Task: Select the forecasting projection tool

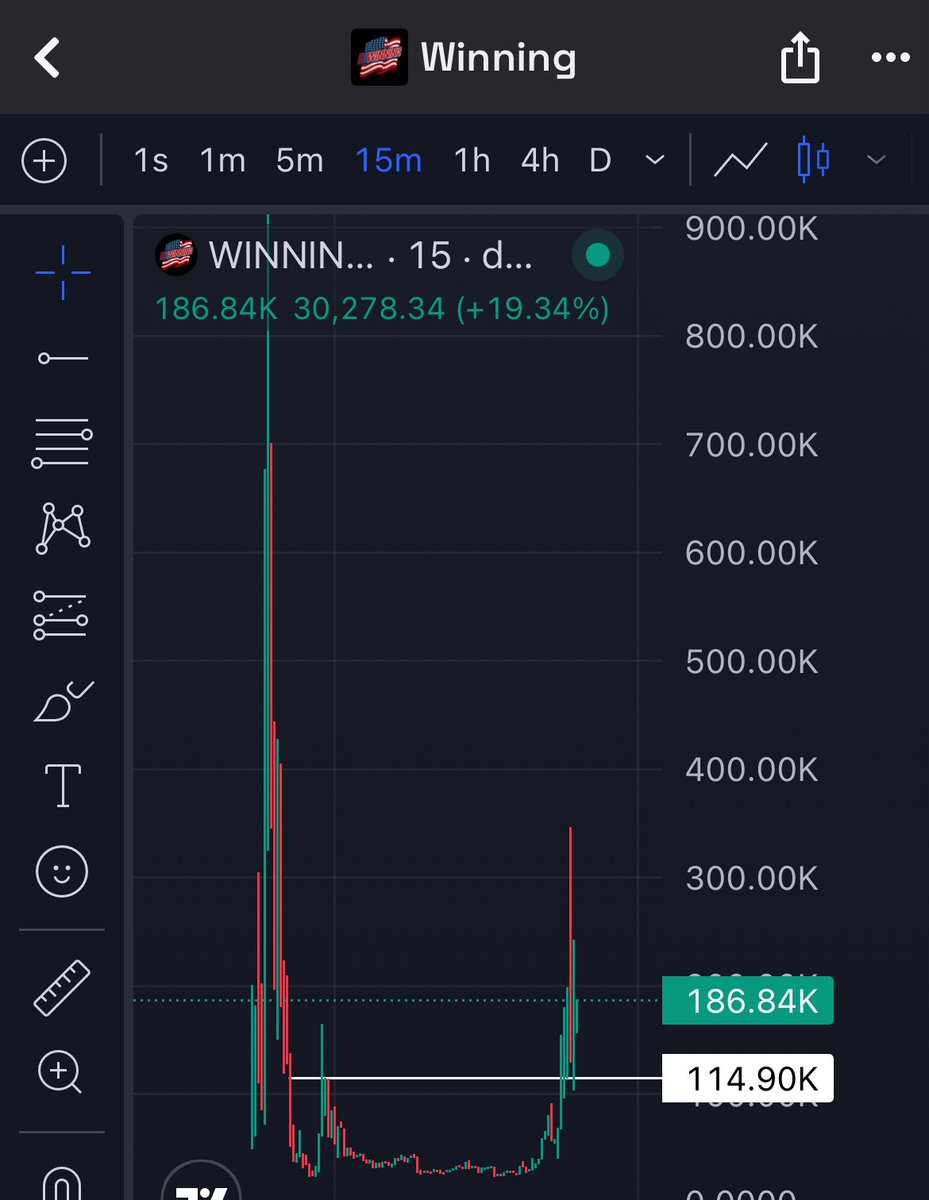Action: pyautogui.click(x=62, y=615)
